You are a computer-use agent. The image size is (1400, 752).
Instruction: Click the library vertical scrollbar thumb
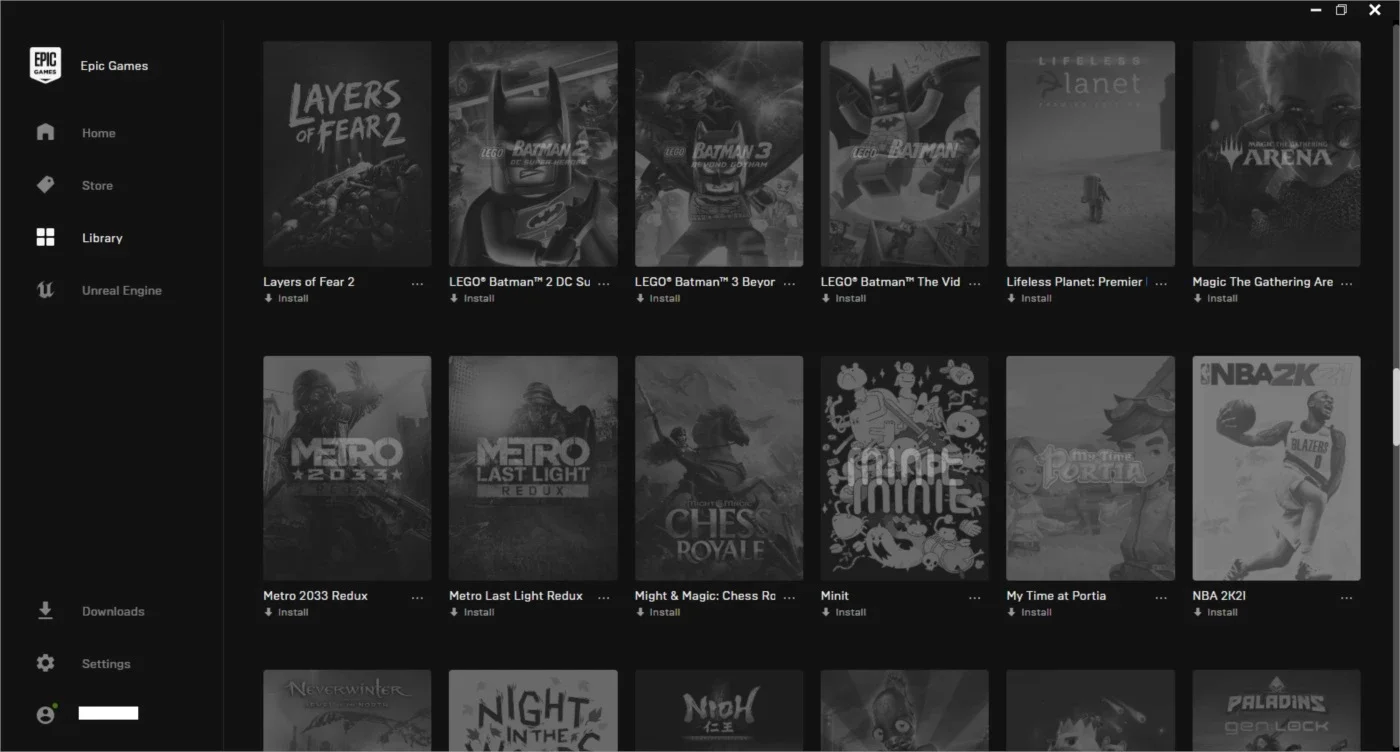pyautogui.click(x=1396, y=407)
